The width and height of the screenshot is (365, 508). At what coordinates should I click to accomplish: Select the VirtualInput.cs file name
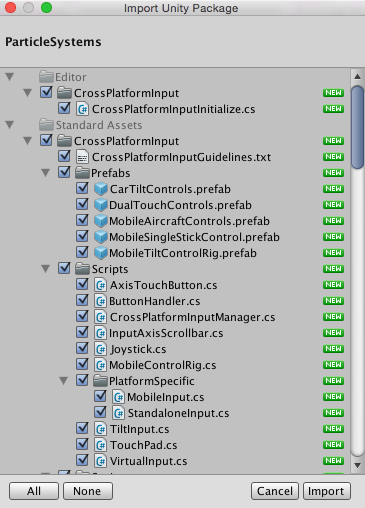[x=149, y=461]
